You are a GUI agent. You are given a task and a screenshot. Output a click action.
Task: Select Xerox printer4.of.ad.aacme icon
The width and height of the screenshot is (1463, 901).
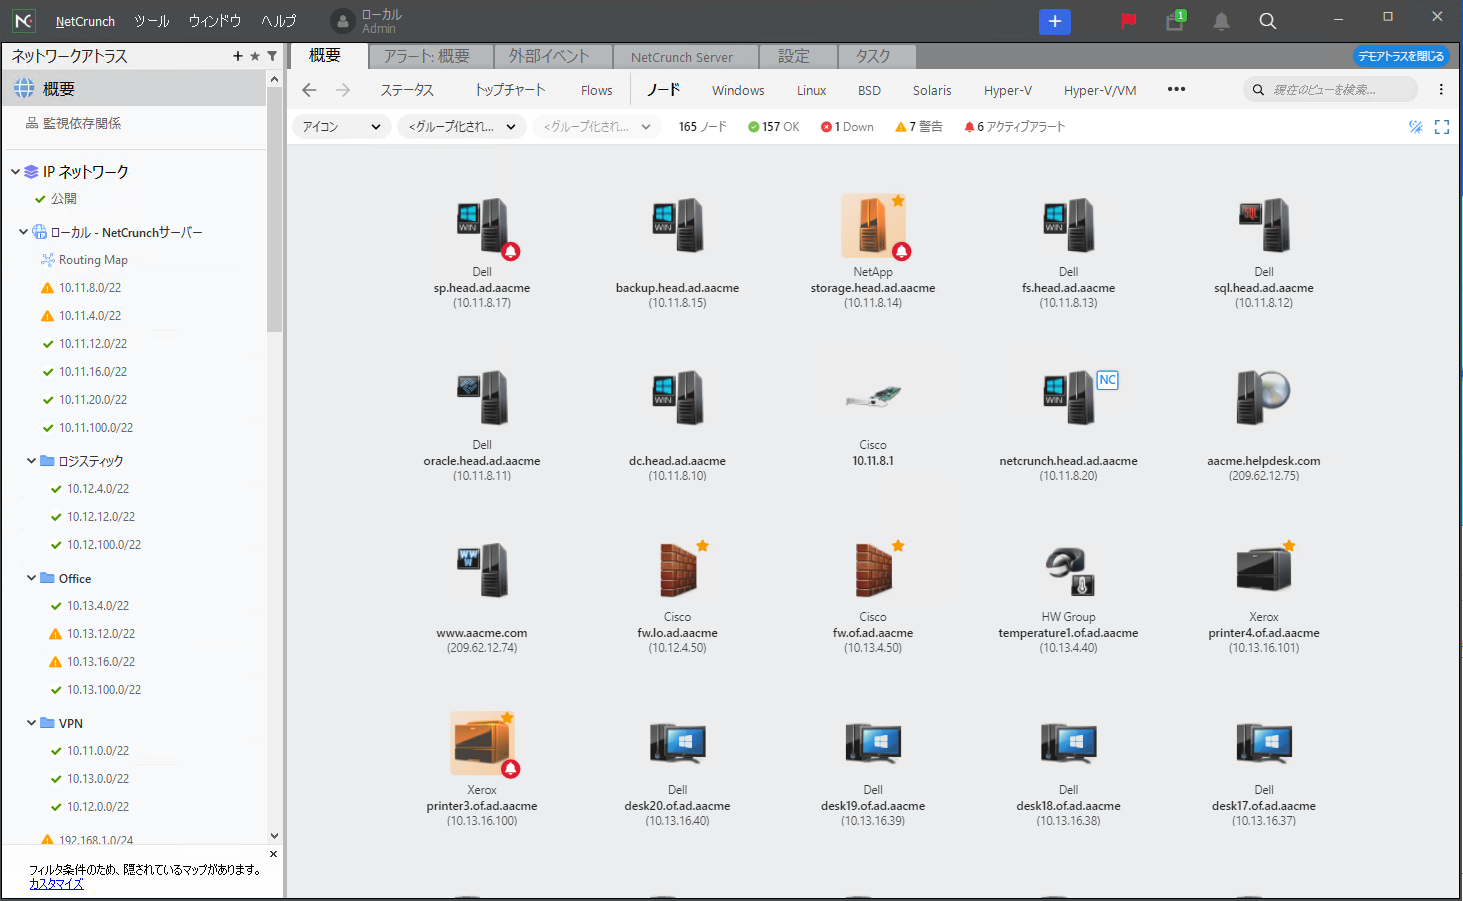(x=1264, y=569)
